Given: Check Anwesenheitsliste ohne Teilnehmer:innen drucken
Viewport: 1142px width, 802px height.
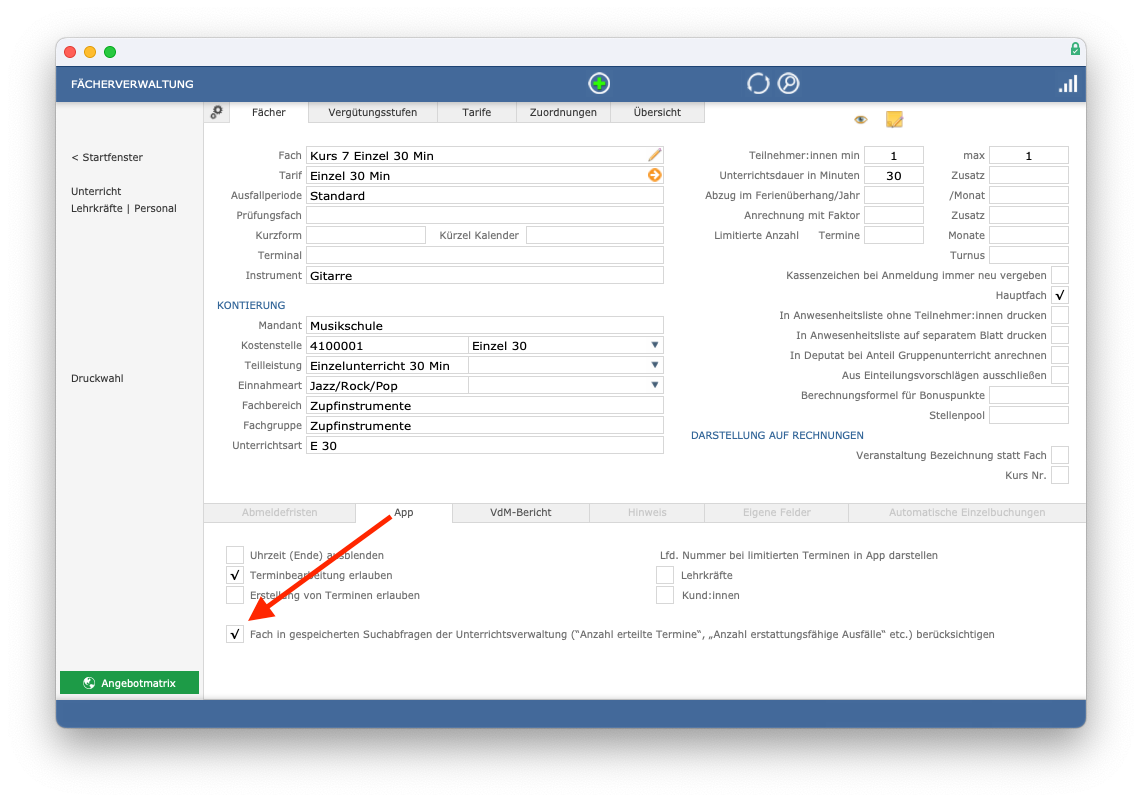Looking at the screenshot, I should pyautogui.click(x=1060, y=315).
